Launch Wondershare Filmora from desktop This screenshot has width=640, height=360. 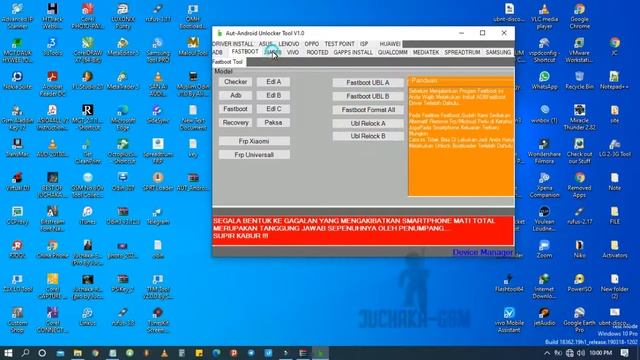544,151
